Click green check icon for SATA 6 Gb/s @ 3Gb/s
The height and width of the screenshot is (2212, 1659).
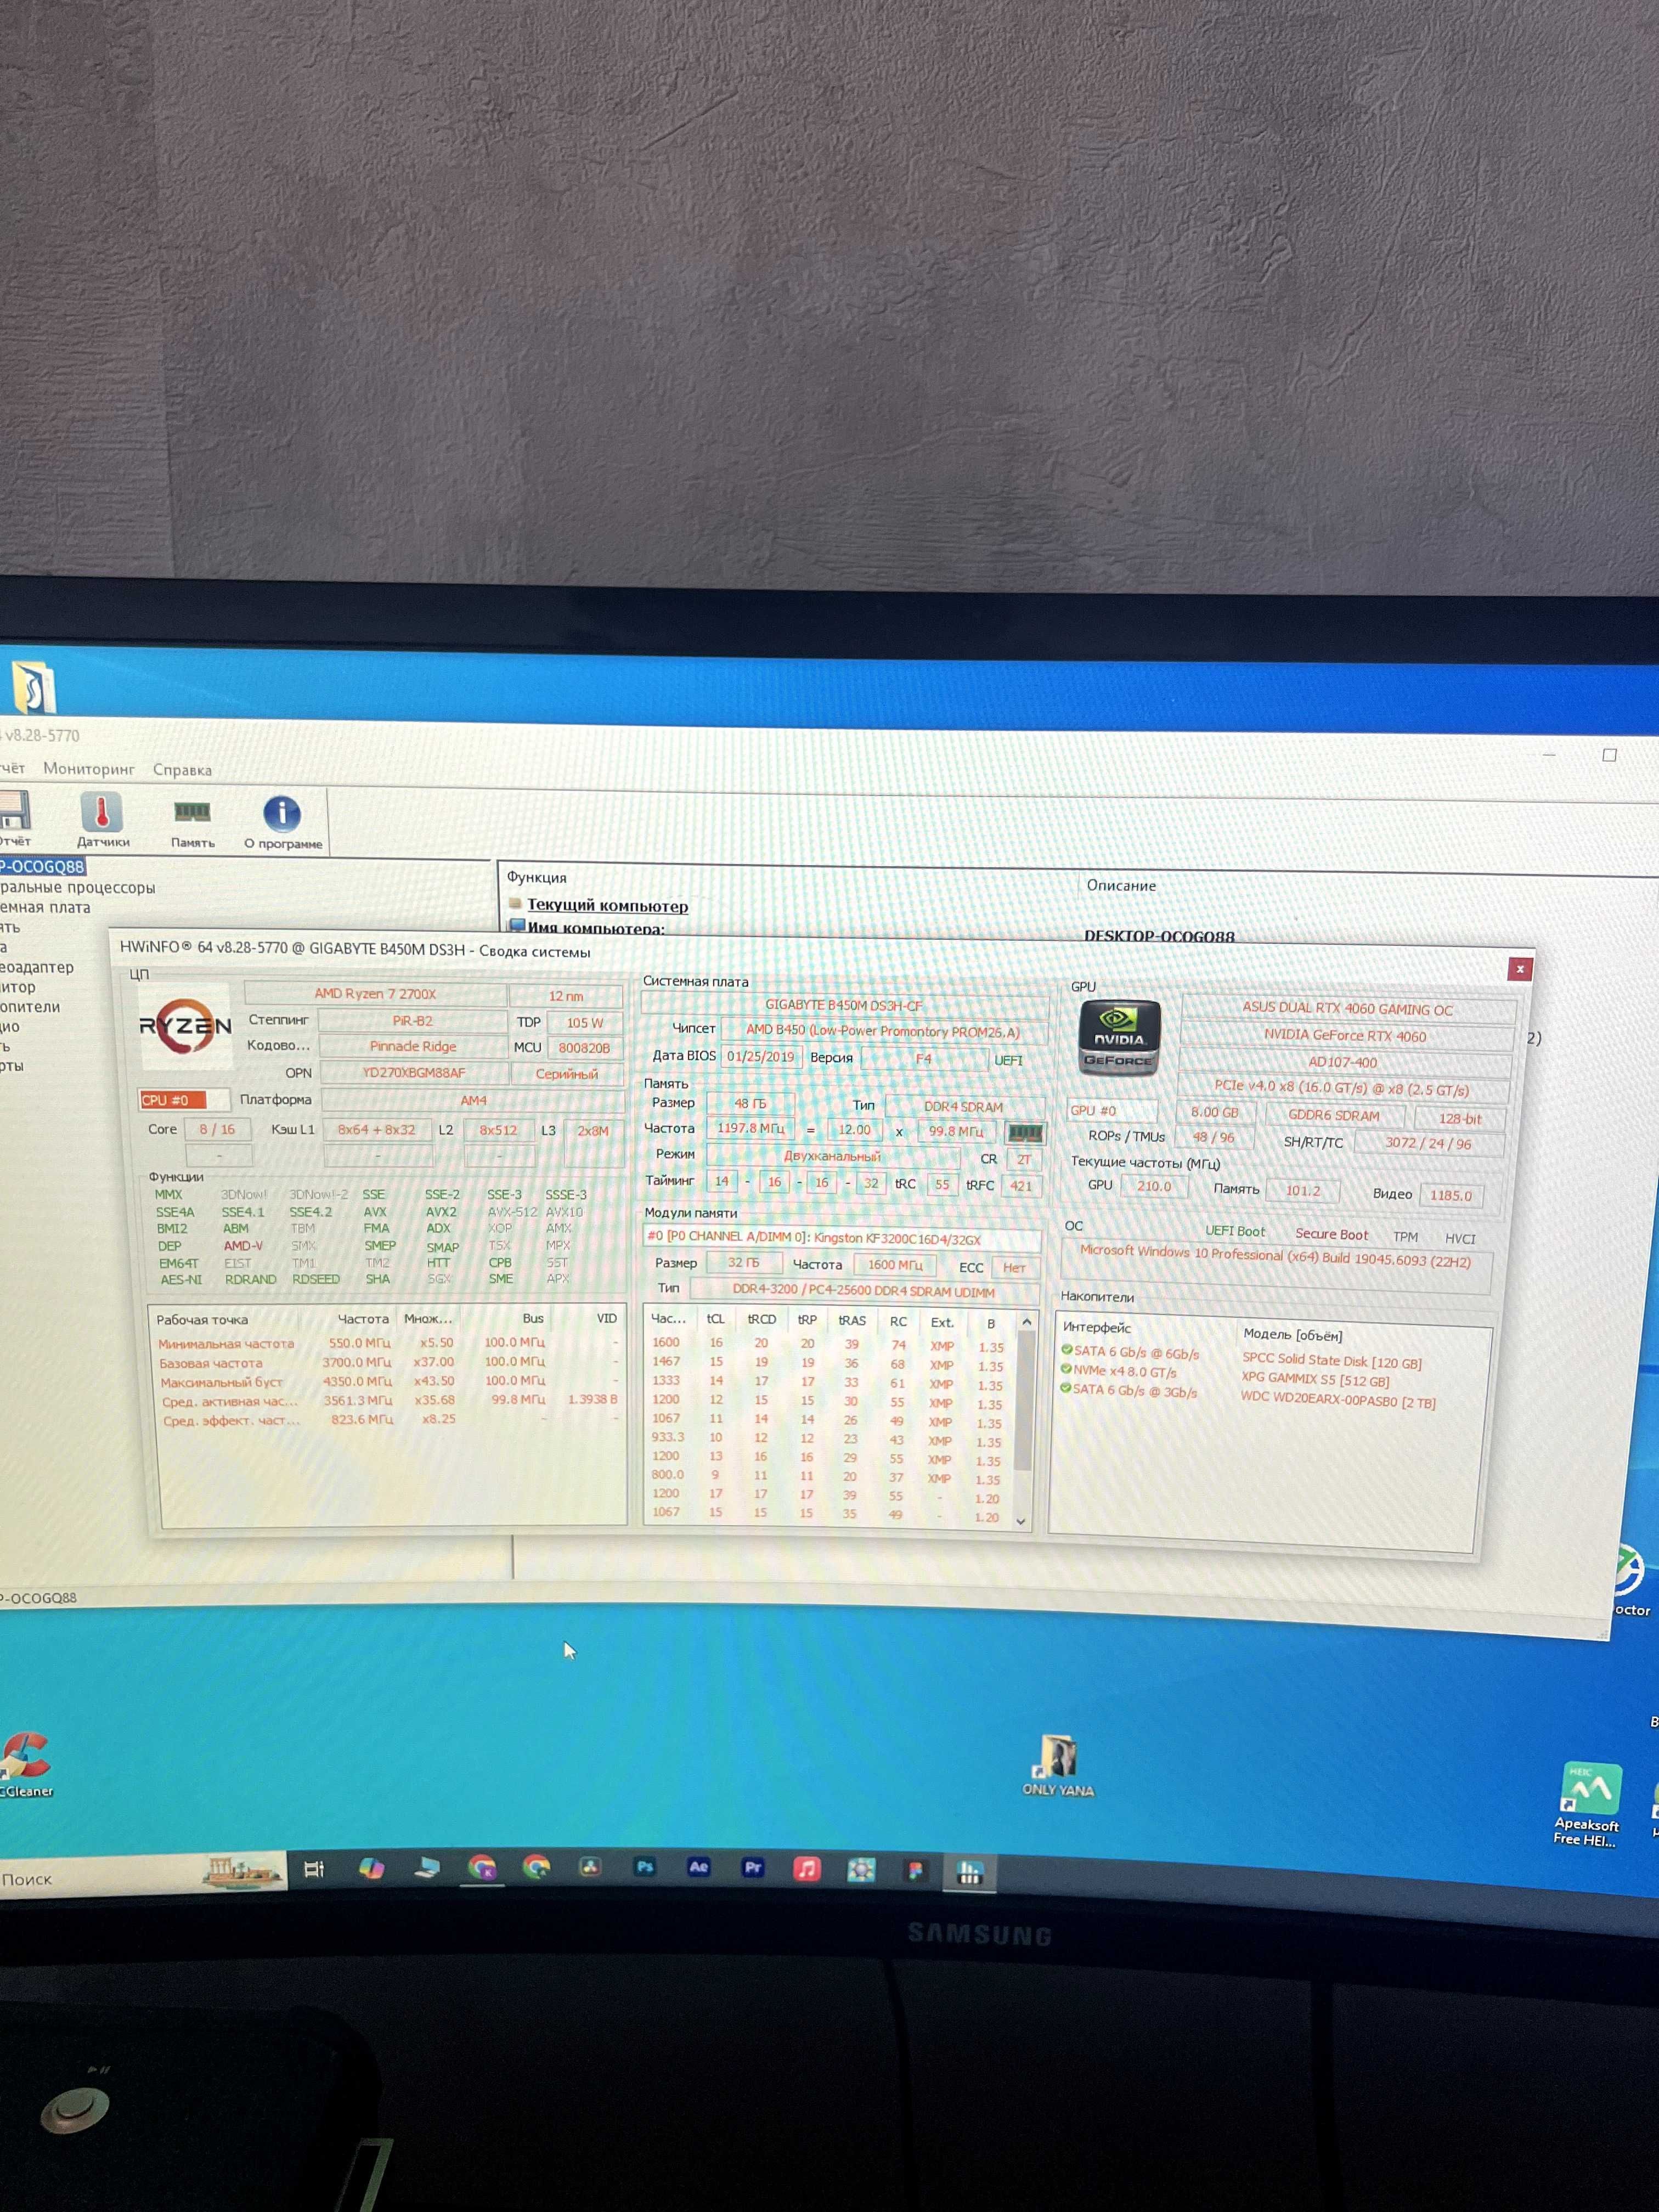point(1066,1388)
